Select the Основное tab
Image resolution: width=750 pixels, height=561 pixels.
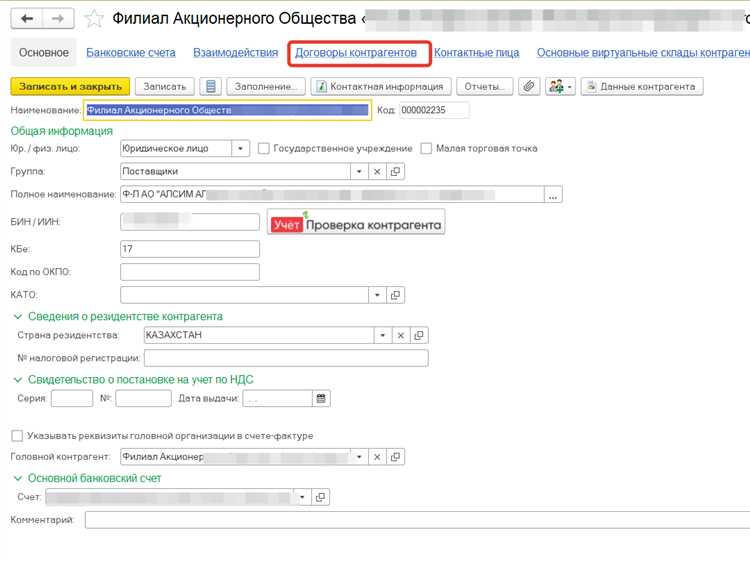coord(44,53)
